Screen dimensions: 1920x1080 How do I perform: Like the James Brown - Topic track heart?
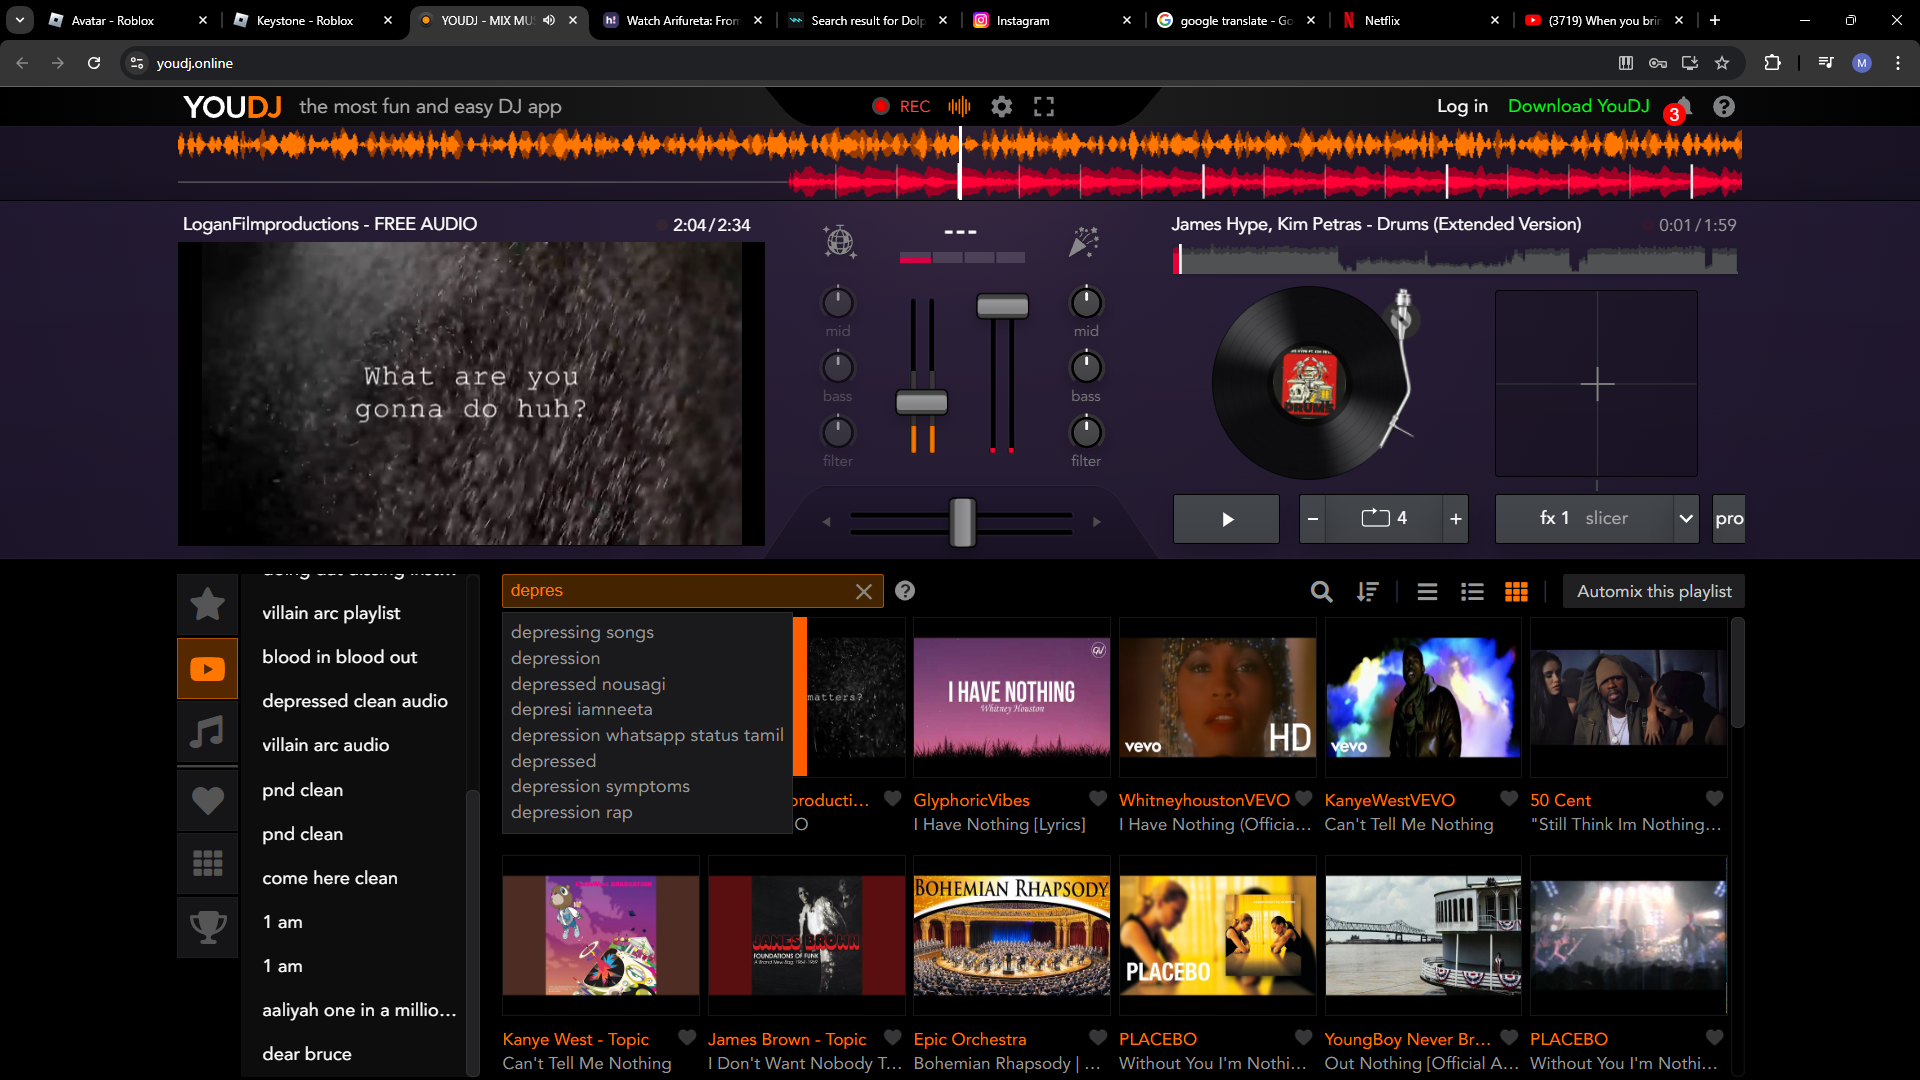[x=893, y=1038]
